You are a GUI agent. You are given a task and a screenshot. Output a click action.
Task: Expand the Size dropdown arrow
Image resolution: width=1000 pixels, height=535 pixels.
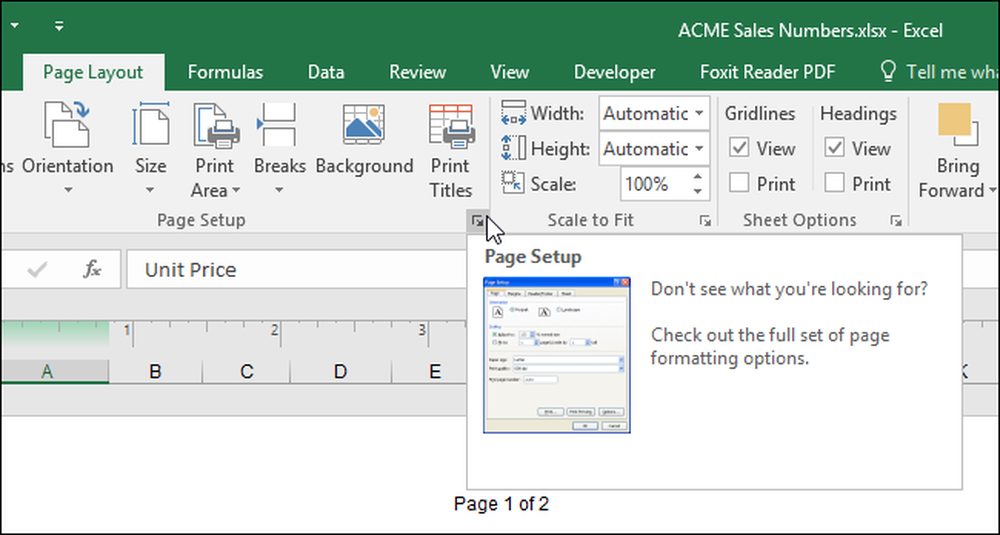[150, 190]
